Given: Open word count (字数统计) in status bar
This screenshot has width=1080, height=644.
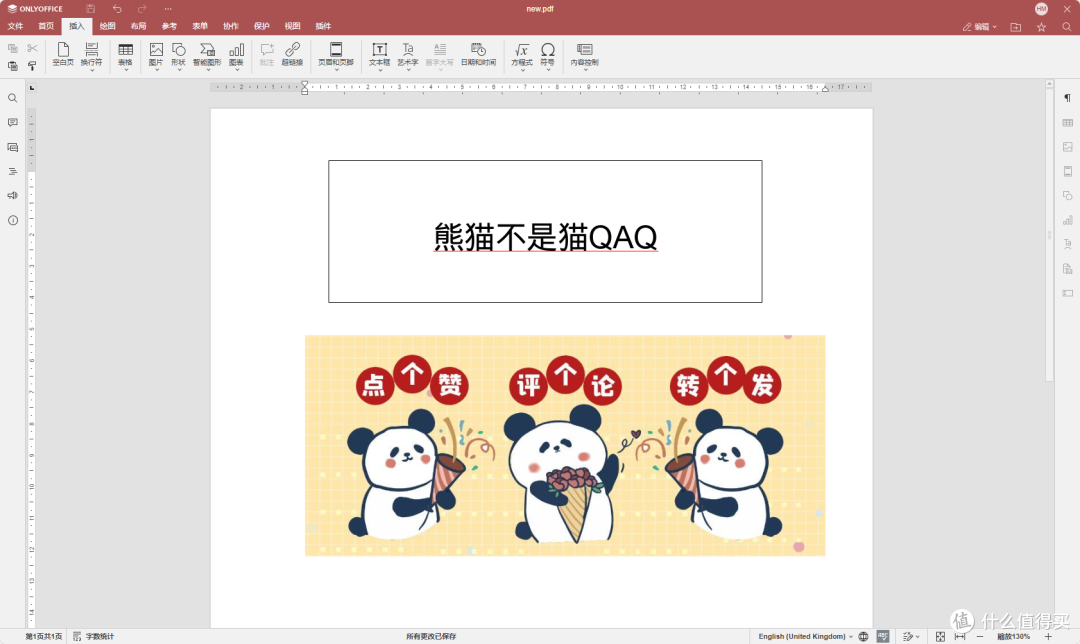Looking at the screenshot, I should pyautogui.click(x=94, y=636).
